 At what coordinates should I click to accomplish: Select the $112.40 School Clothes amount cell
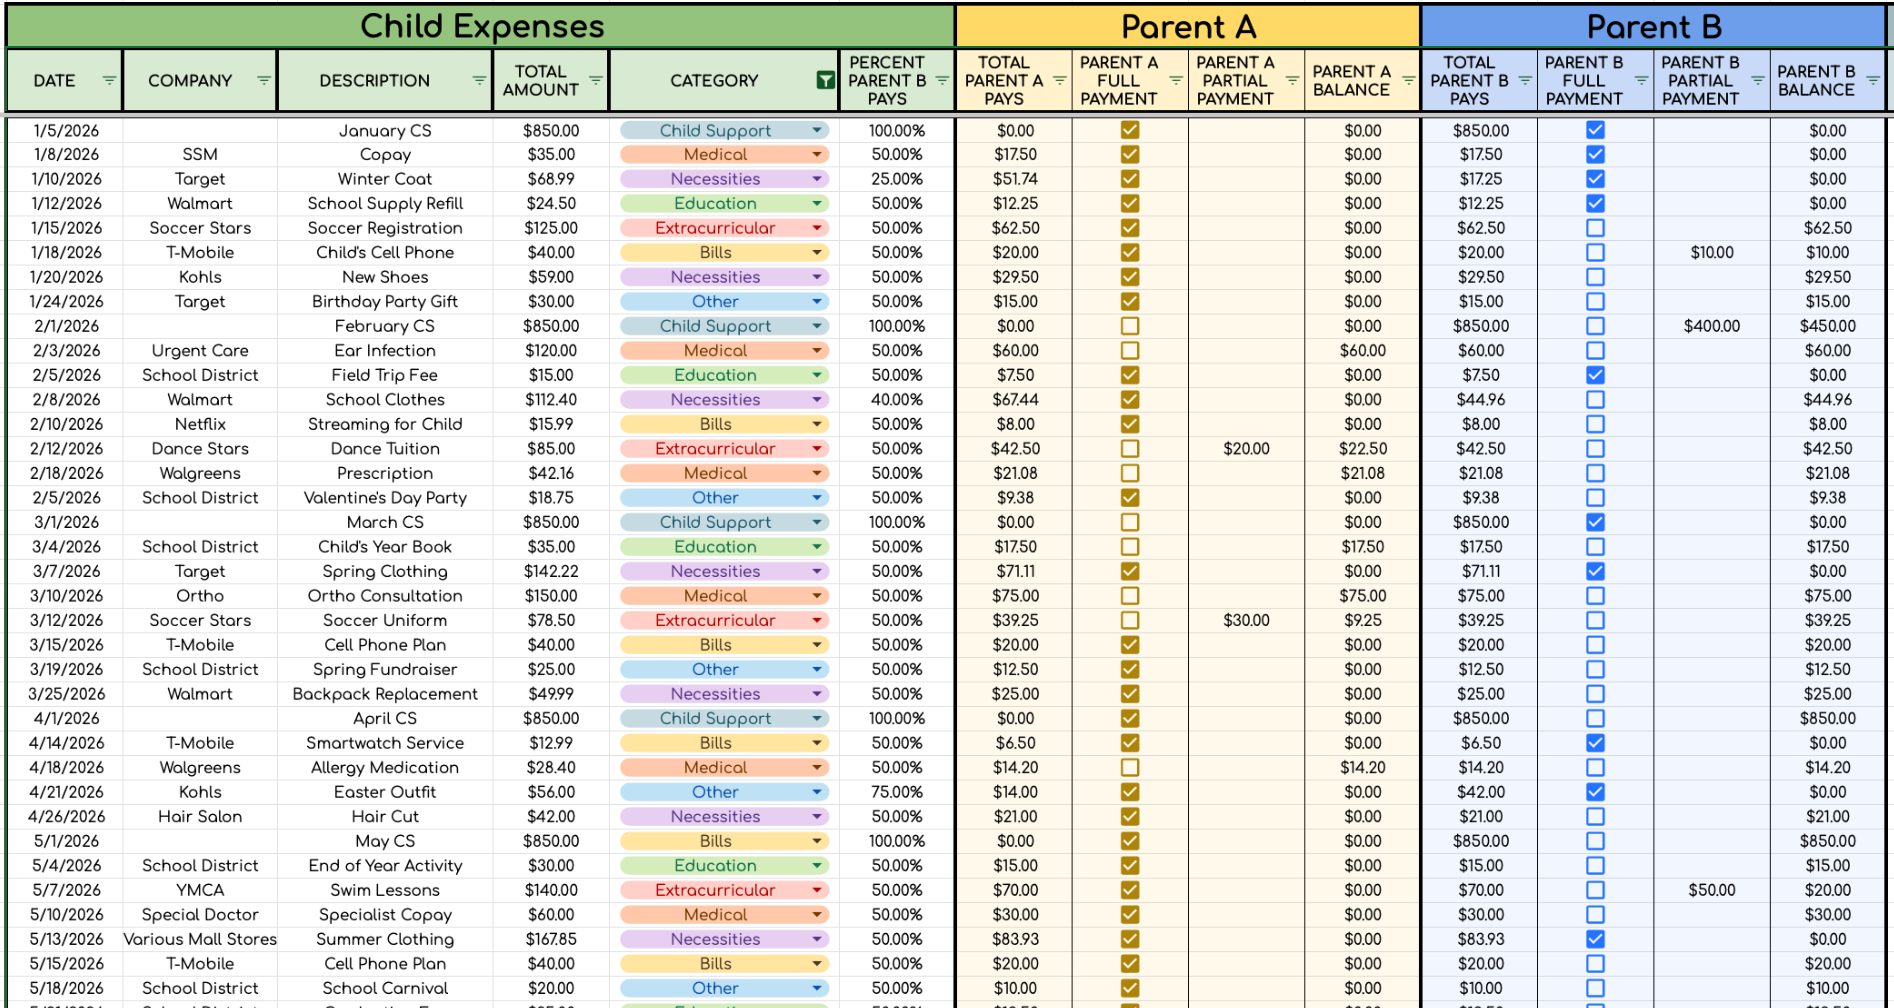click(551, 399)
